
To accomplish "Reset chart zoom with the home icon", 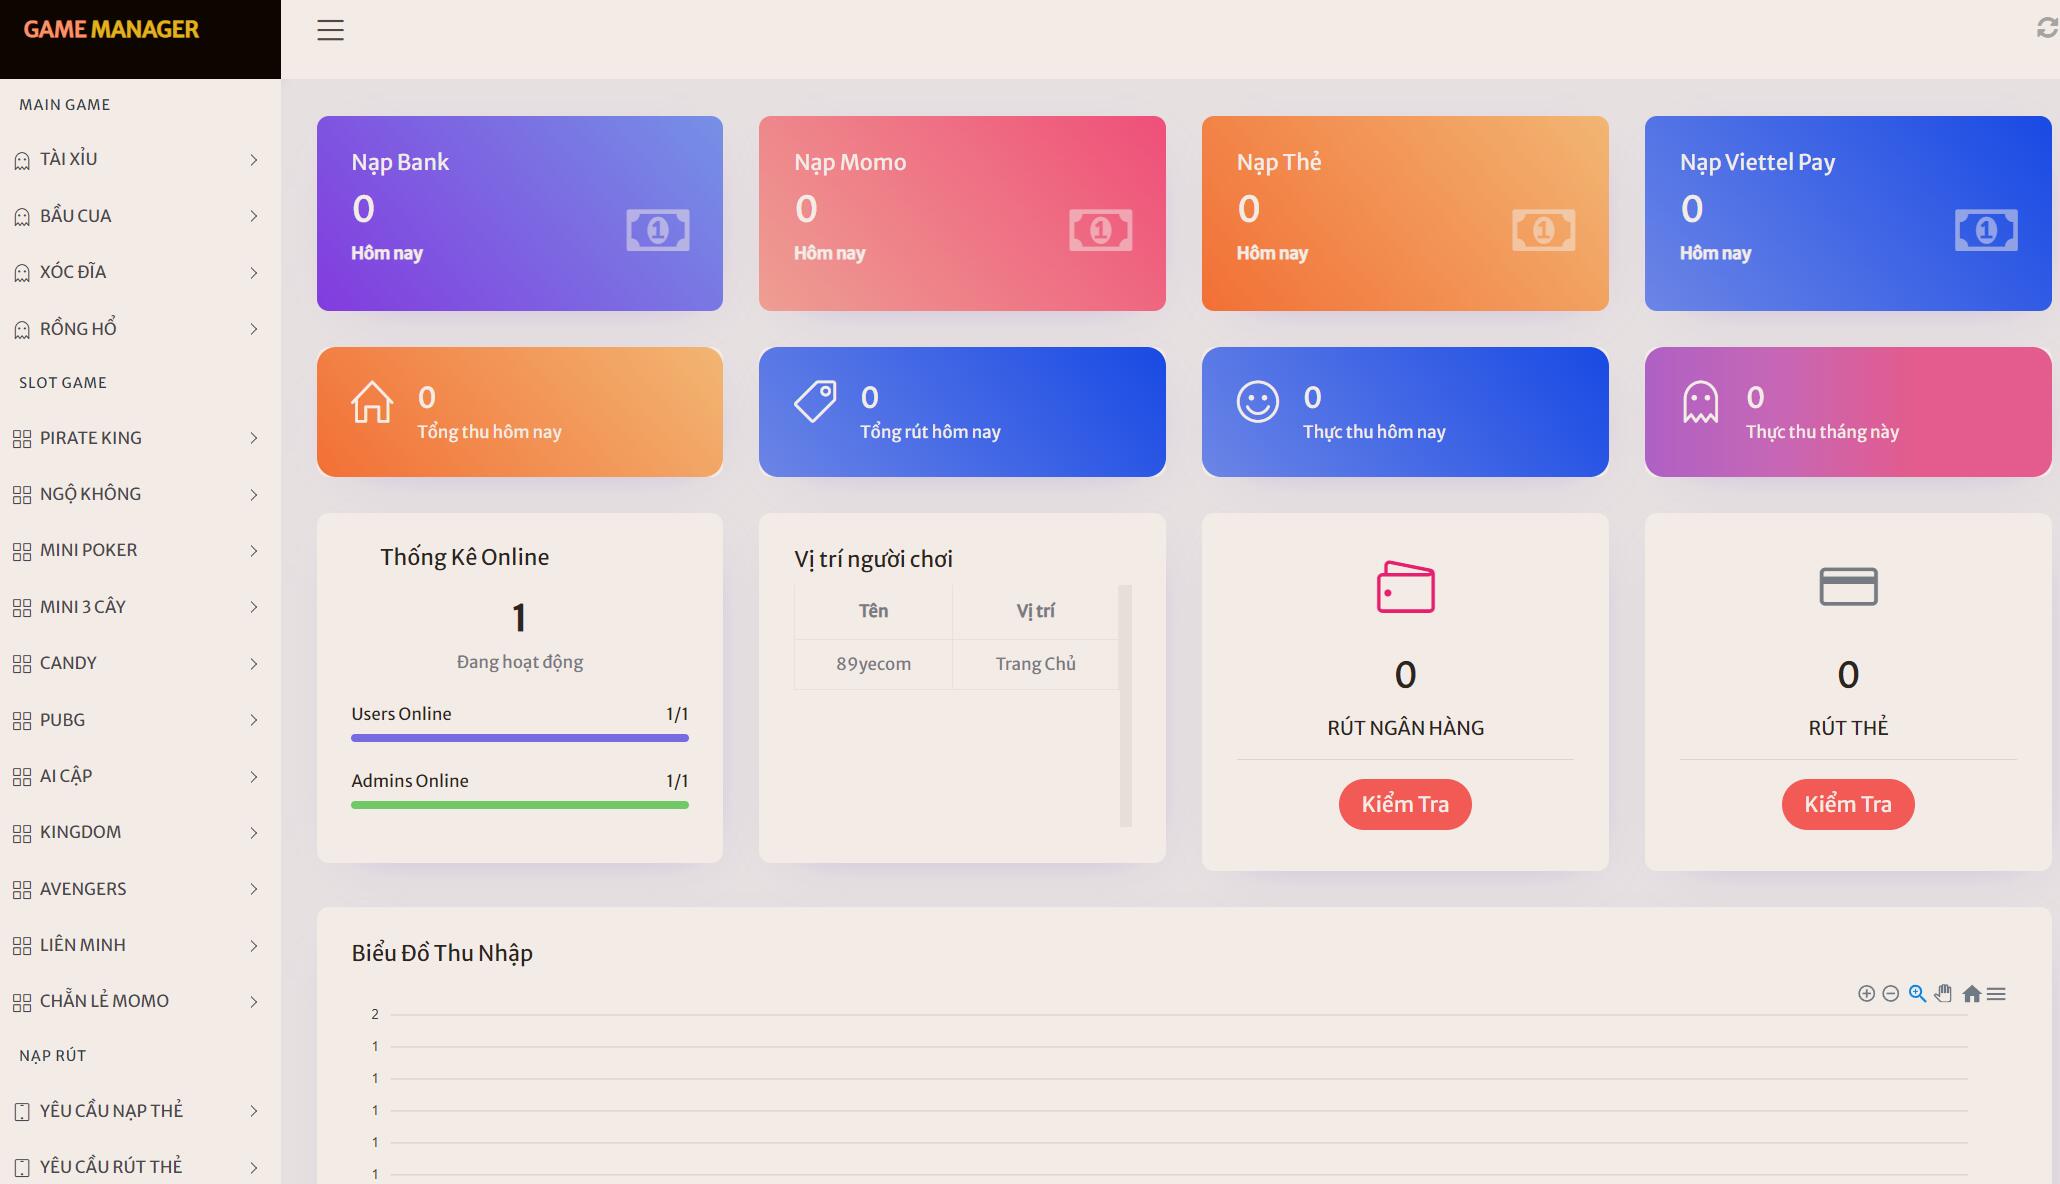I will [1971, 993].
